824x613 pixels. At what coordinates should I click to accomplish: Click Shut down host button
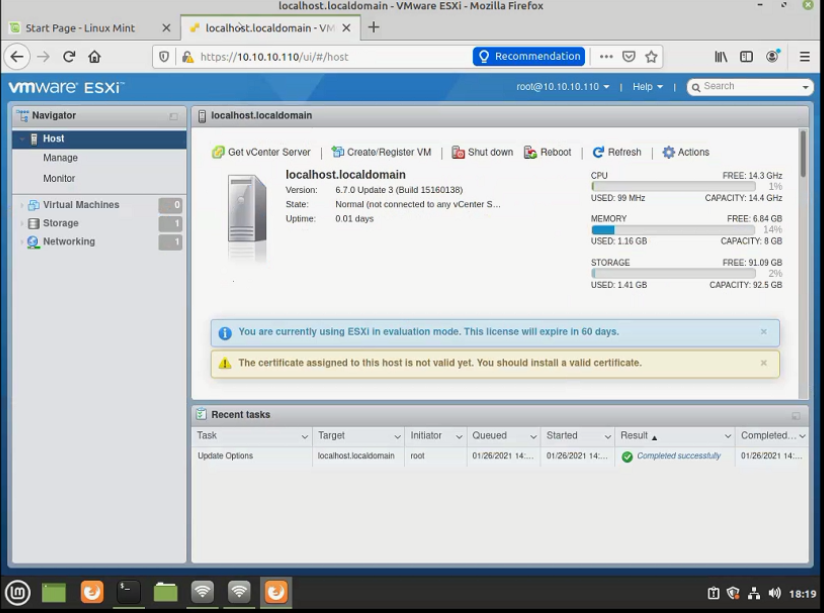[x=482, y=152]
